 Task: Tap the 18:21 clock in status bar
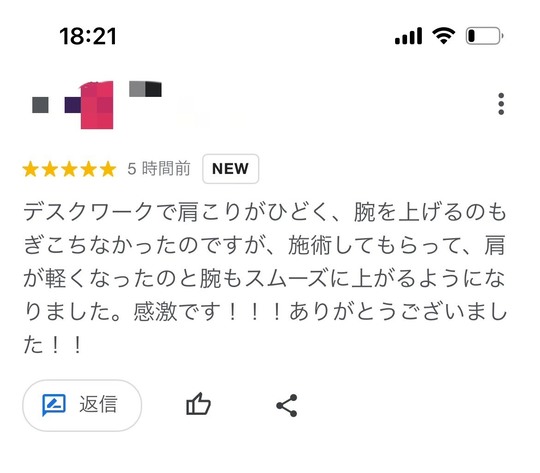click(88, 36)
